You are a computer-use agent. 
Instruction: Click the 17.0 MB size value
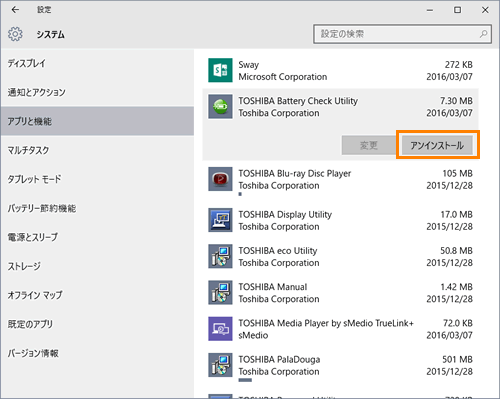tap(456, 214)
